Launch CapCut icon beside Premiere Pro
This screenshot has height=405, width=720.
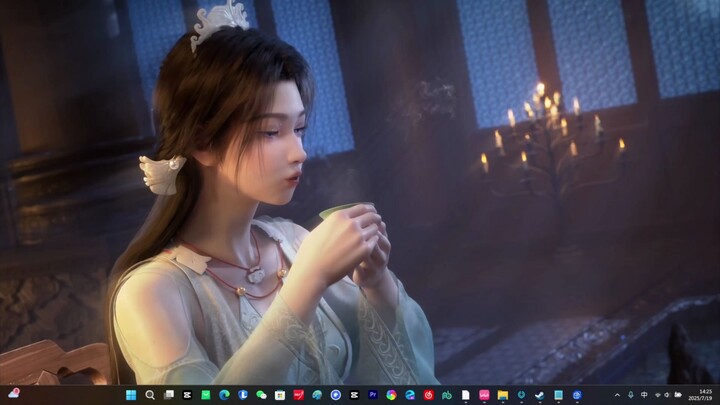point(354,395)
